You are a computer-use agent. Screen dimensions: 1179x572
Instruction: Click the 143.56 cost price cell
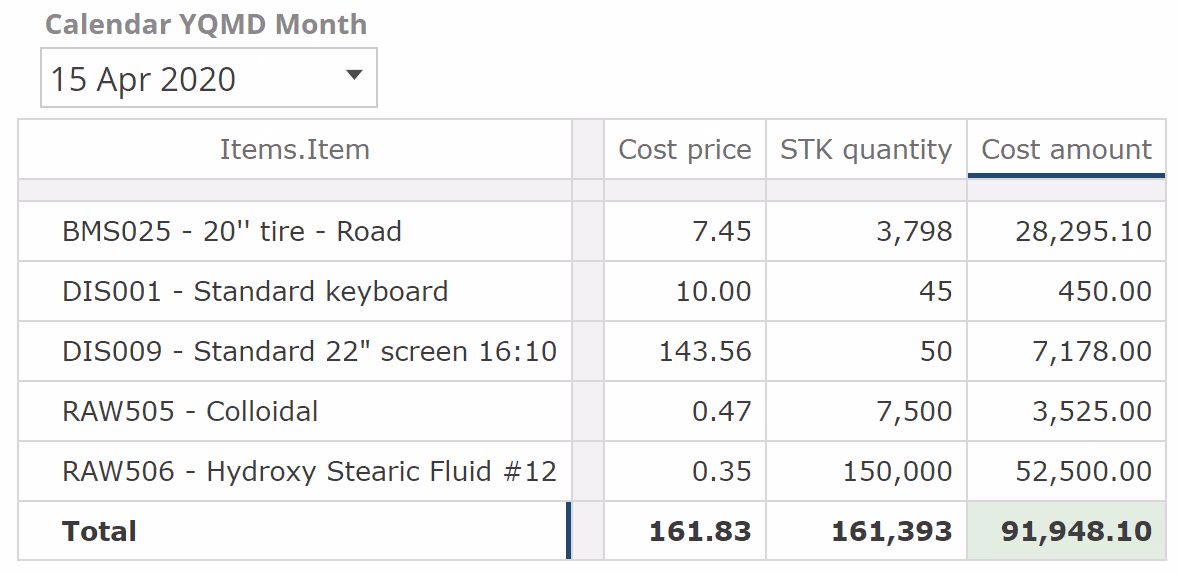(705, 352)
